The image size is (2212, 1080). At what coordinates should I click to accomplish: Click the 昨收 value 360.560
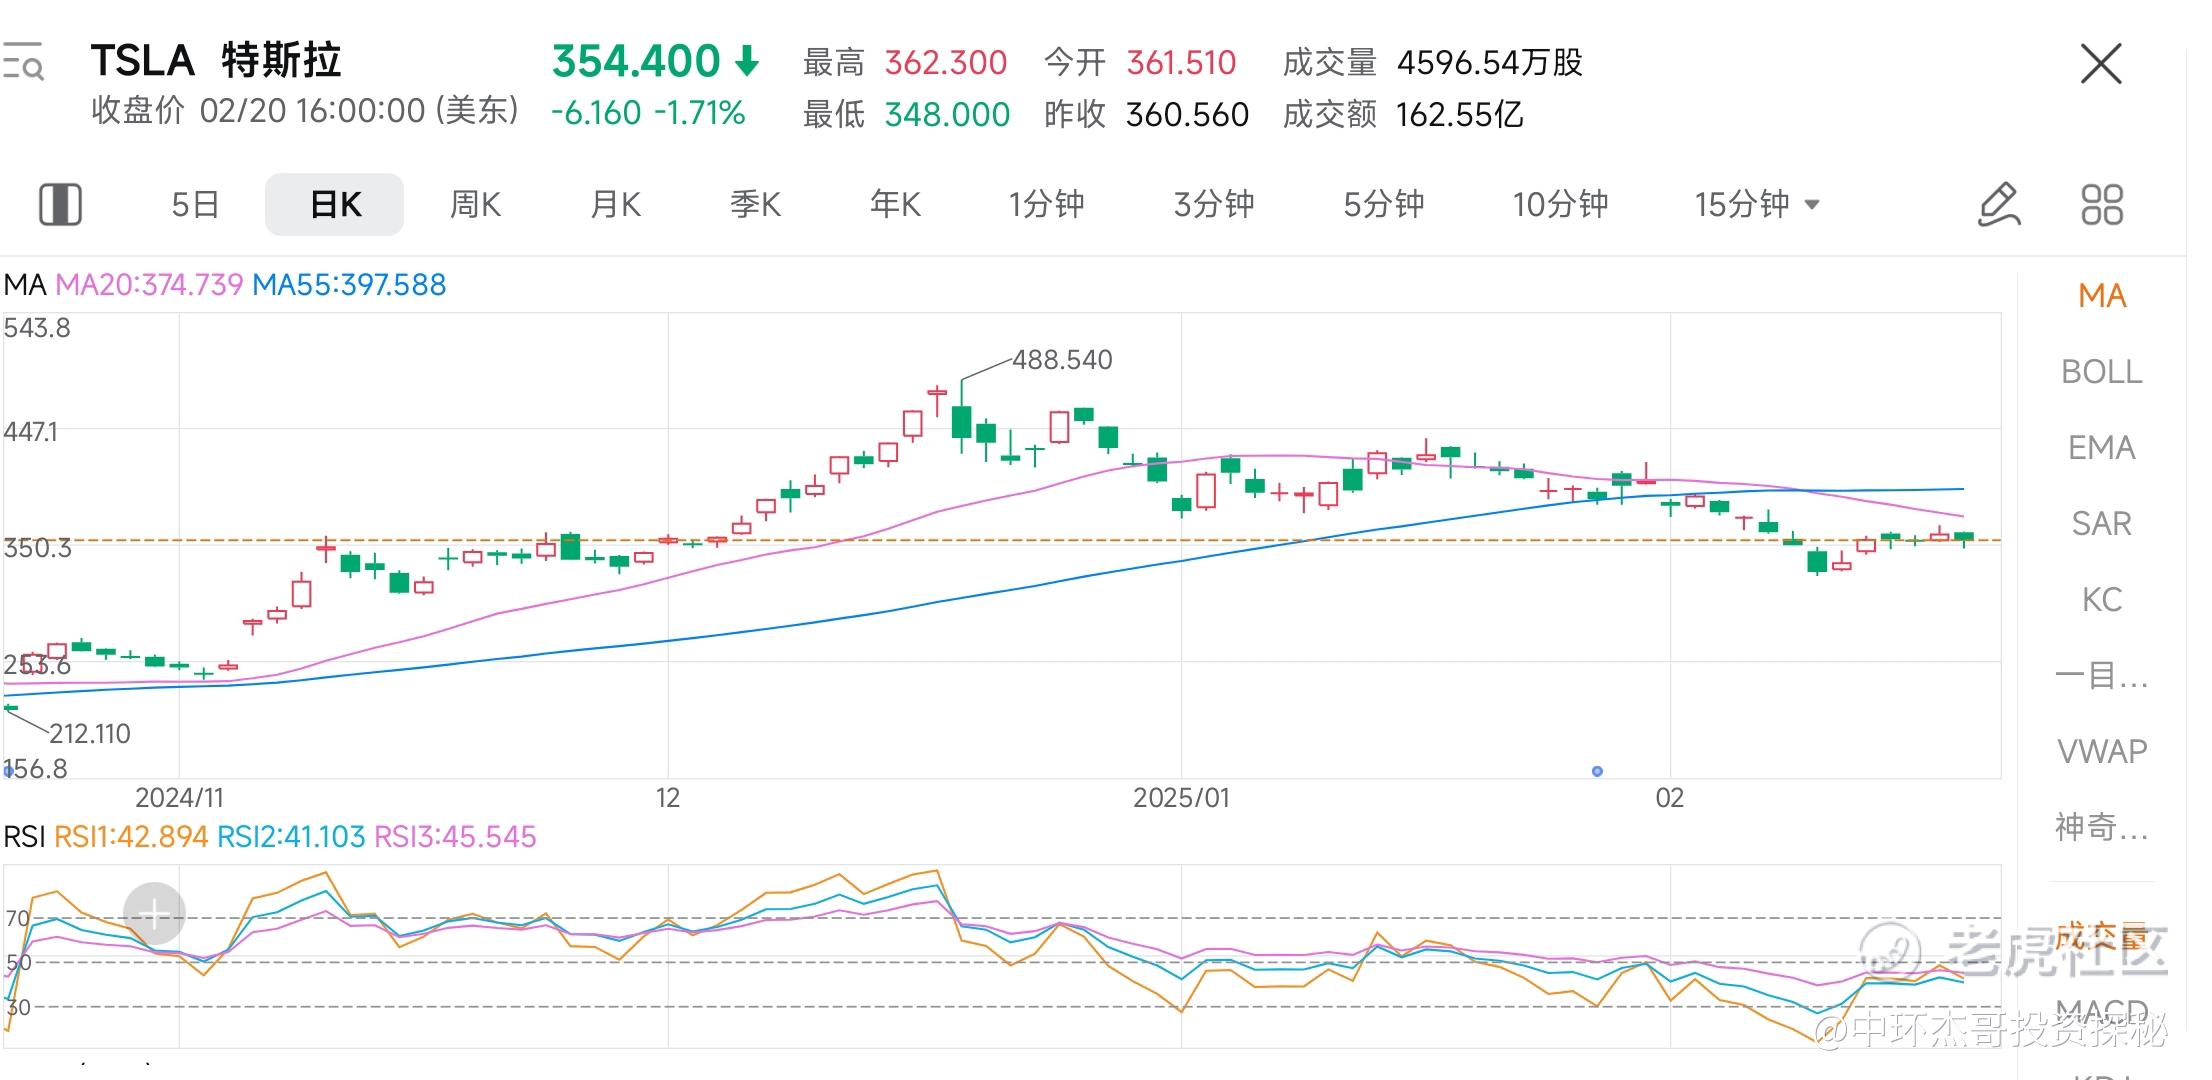pos(1188,115)
